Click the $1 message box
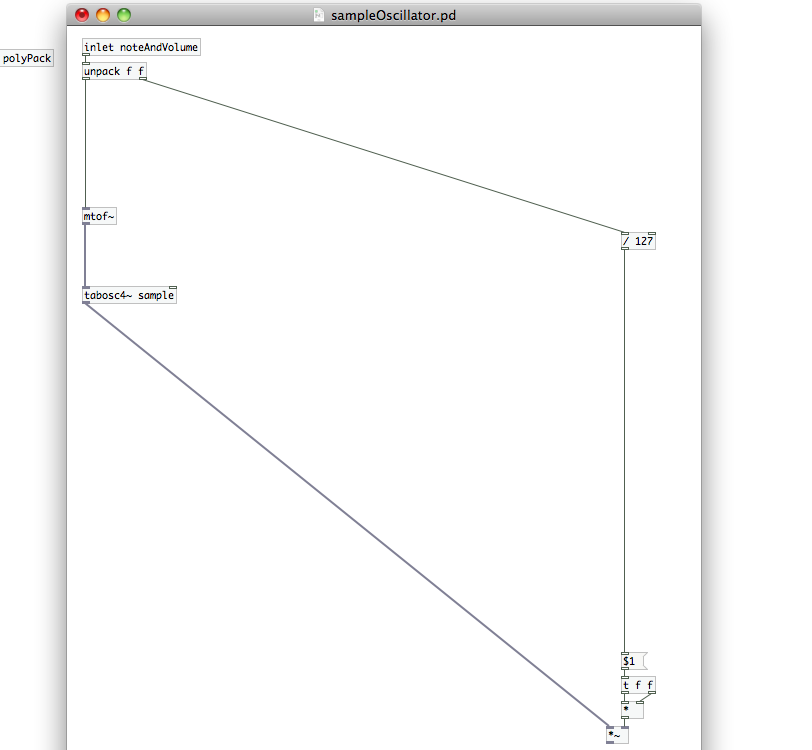Screen dimensions: 812x750 pyautogui.click(x=632, y=661)
